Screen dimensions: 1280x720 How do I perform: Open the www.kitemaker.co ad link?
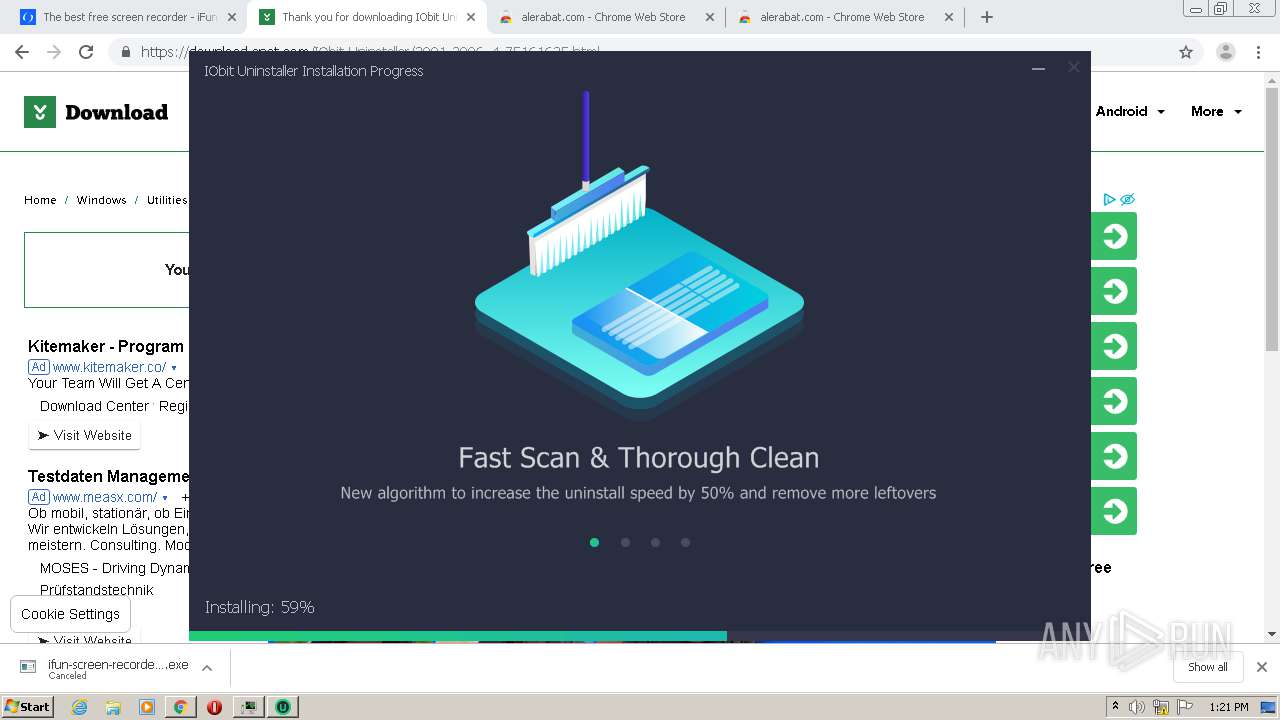[x=109, y=367]
